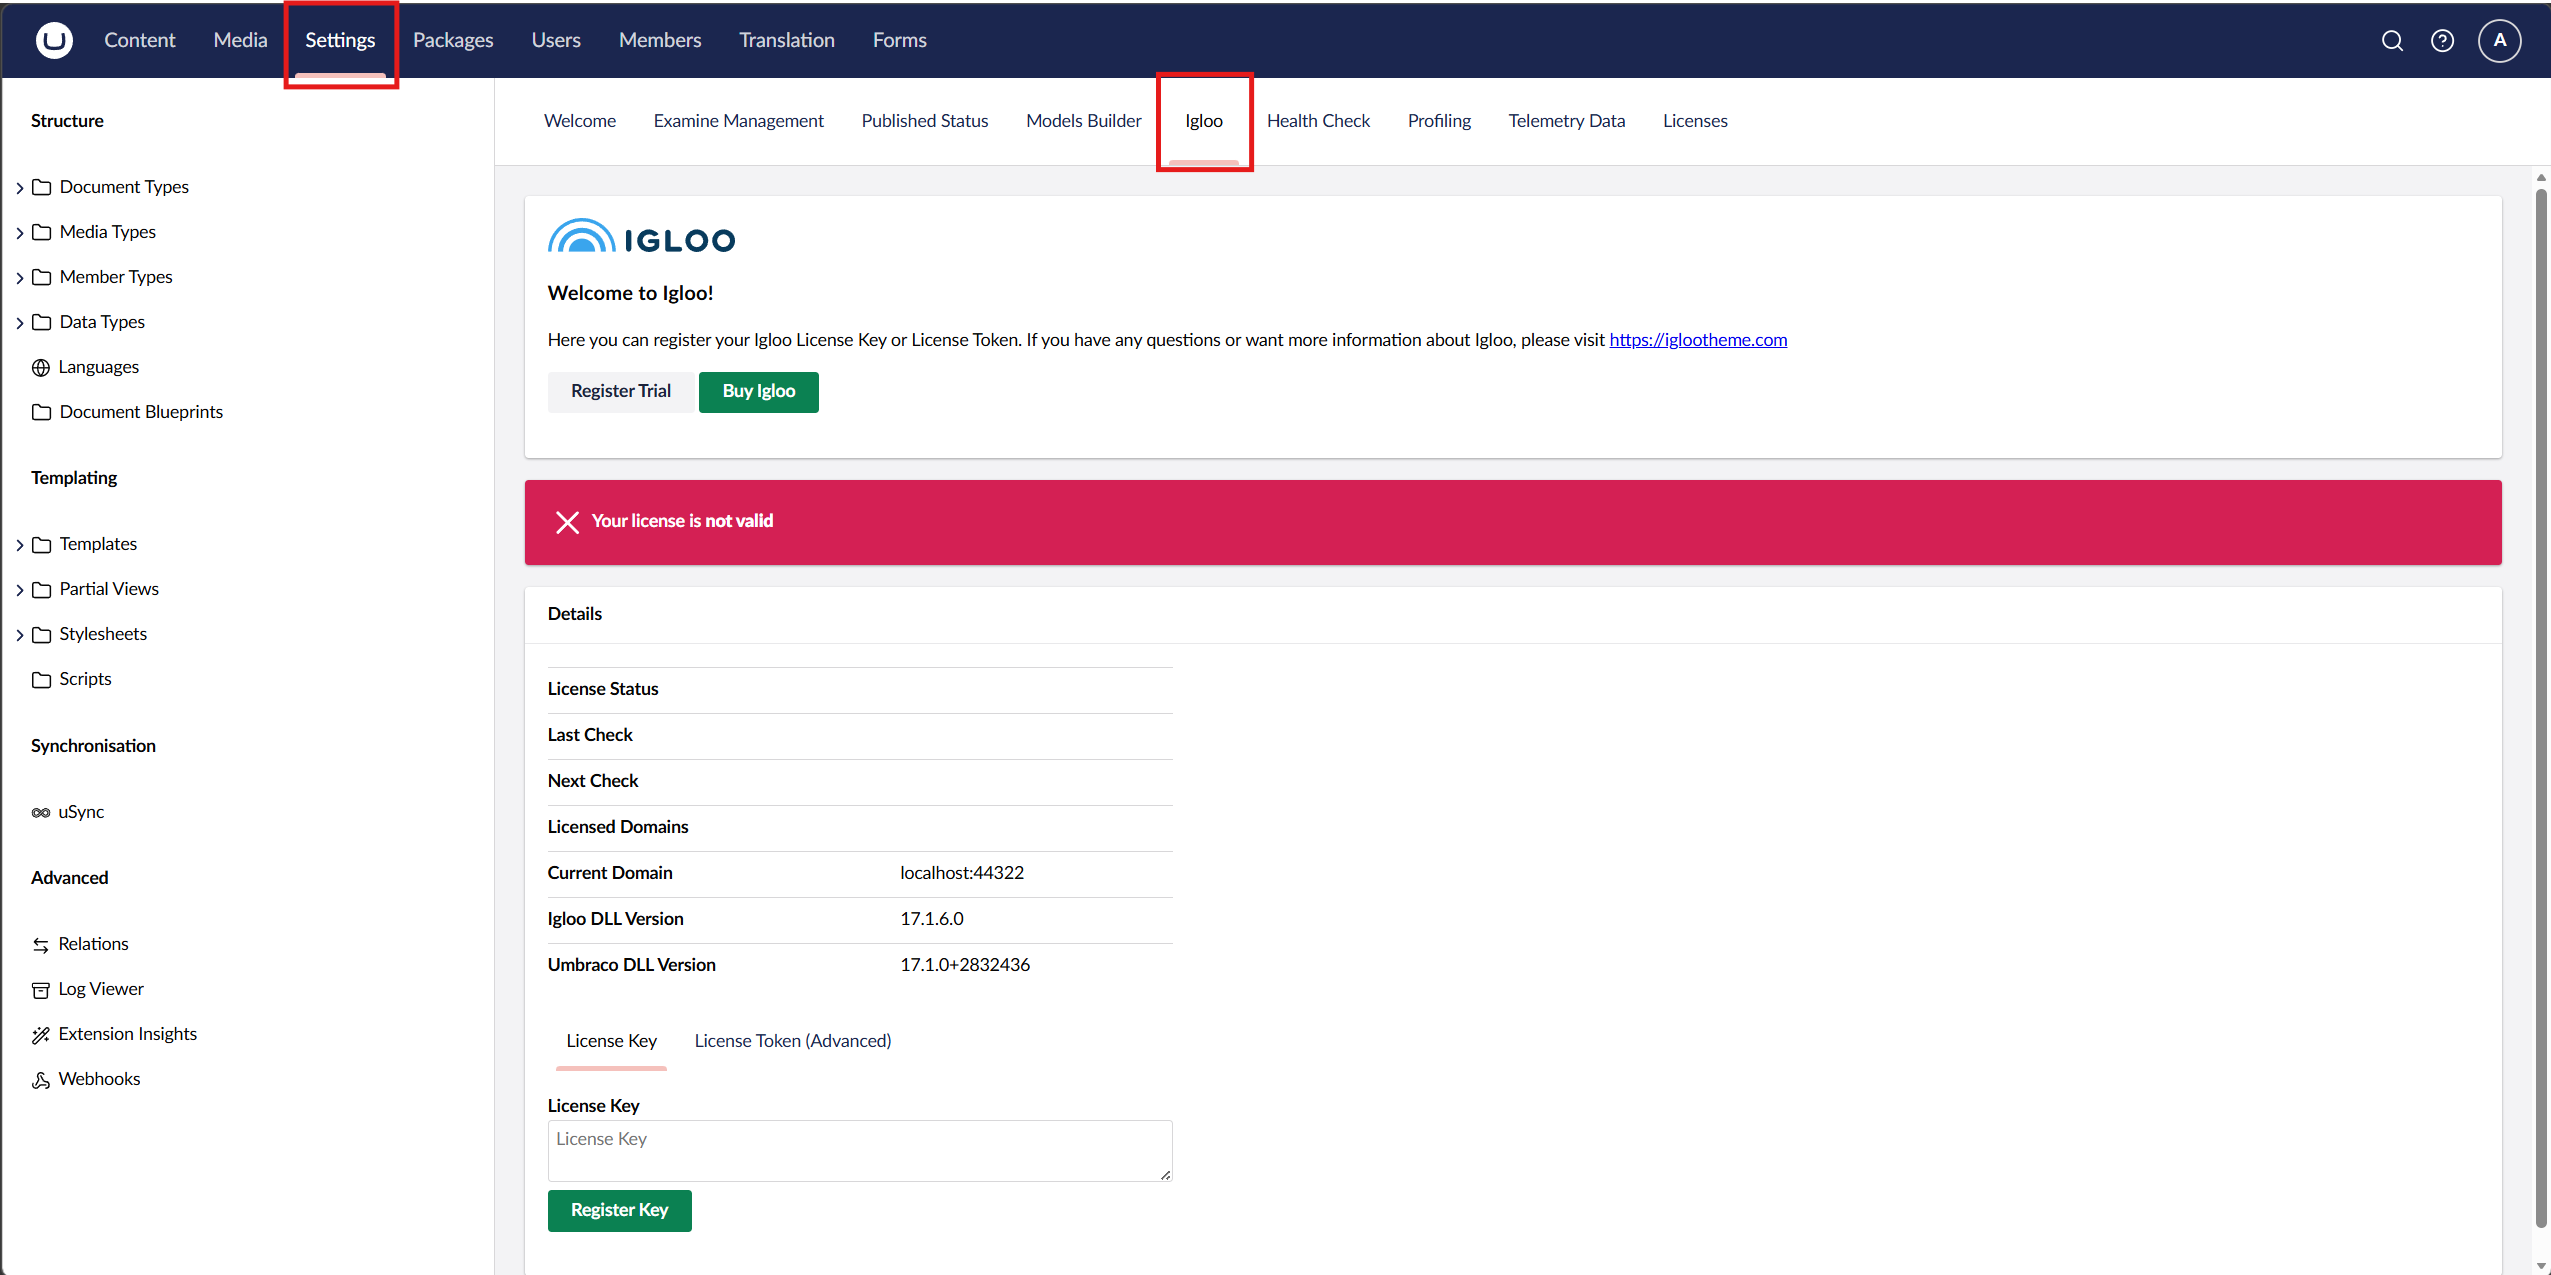Expand the Data Types tree node
2551x1275 pixels.
click(x=19, y=322)
